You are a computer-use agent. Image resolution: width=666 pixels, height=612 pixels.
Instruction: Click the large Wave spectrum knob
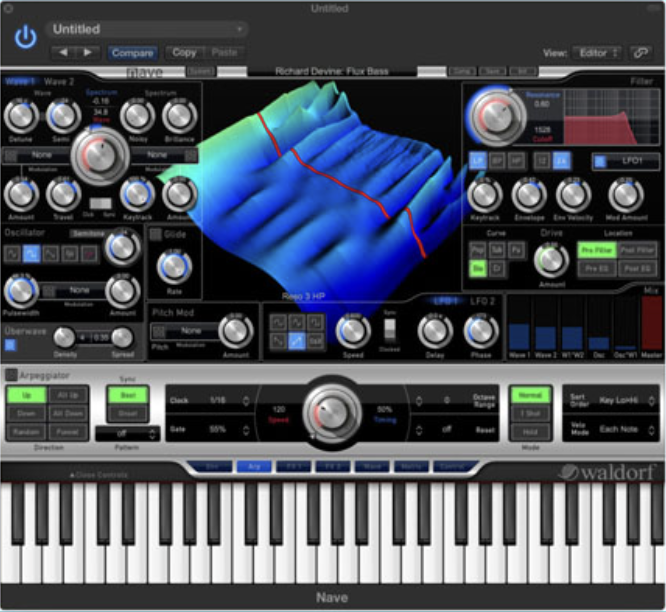[100, 156]
